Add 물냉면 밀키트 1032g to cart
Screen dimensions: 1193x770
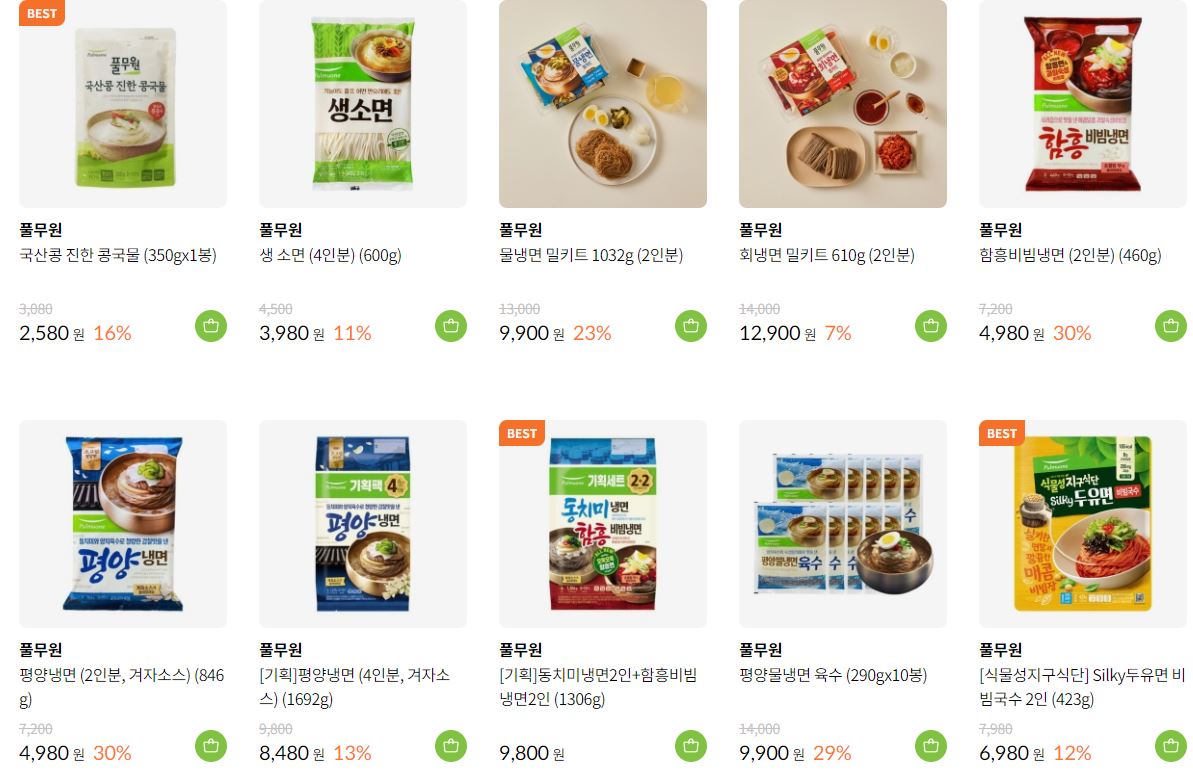click(x=691, y=326)
